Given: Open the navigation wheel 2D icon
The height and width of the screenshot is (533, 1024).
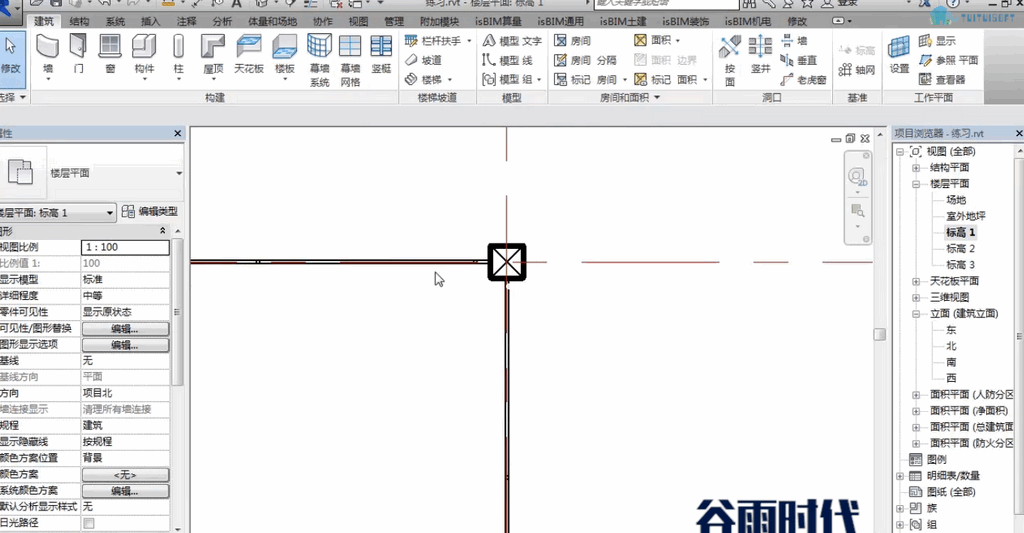Looking at the screenshot, I should [857, 177].
